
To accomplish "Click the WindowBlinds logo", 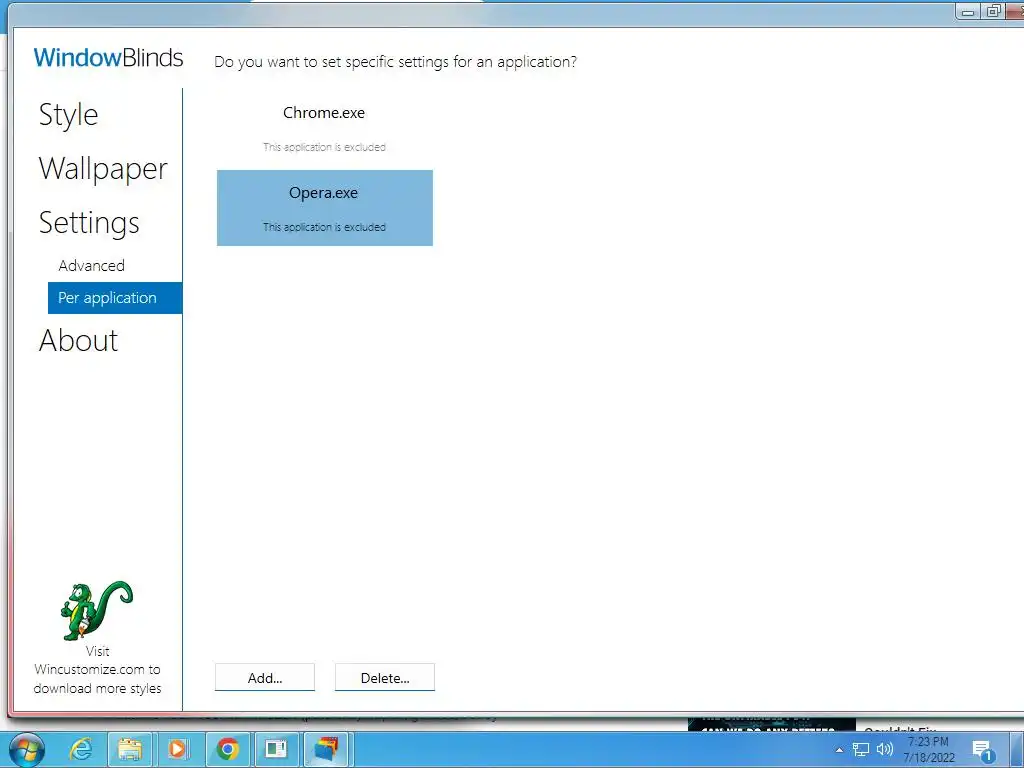I will point(108,57).
